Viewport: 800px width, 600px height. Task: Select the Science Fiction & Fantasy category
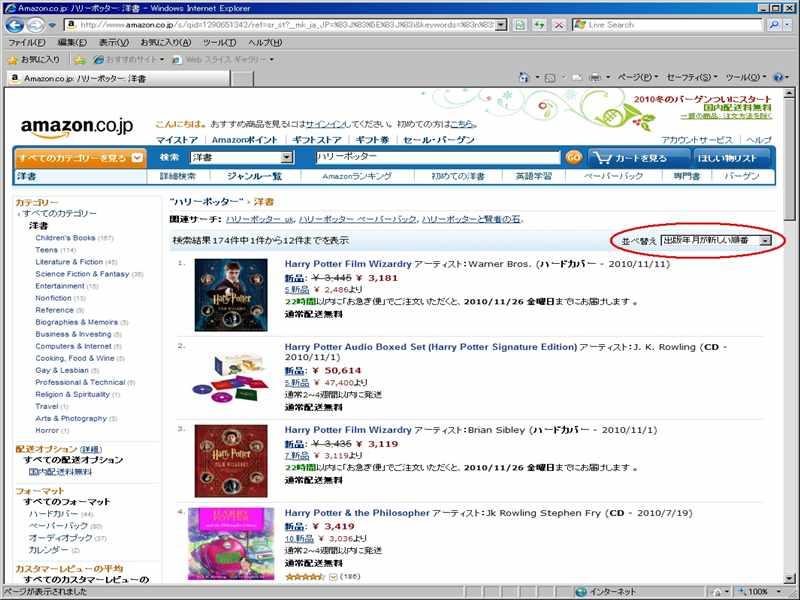pyautogui.click(x=82, y=274)
